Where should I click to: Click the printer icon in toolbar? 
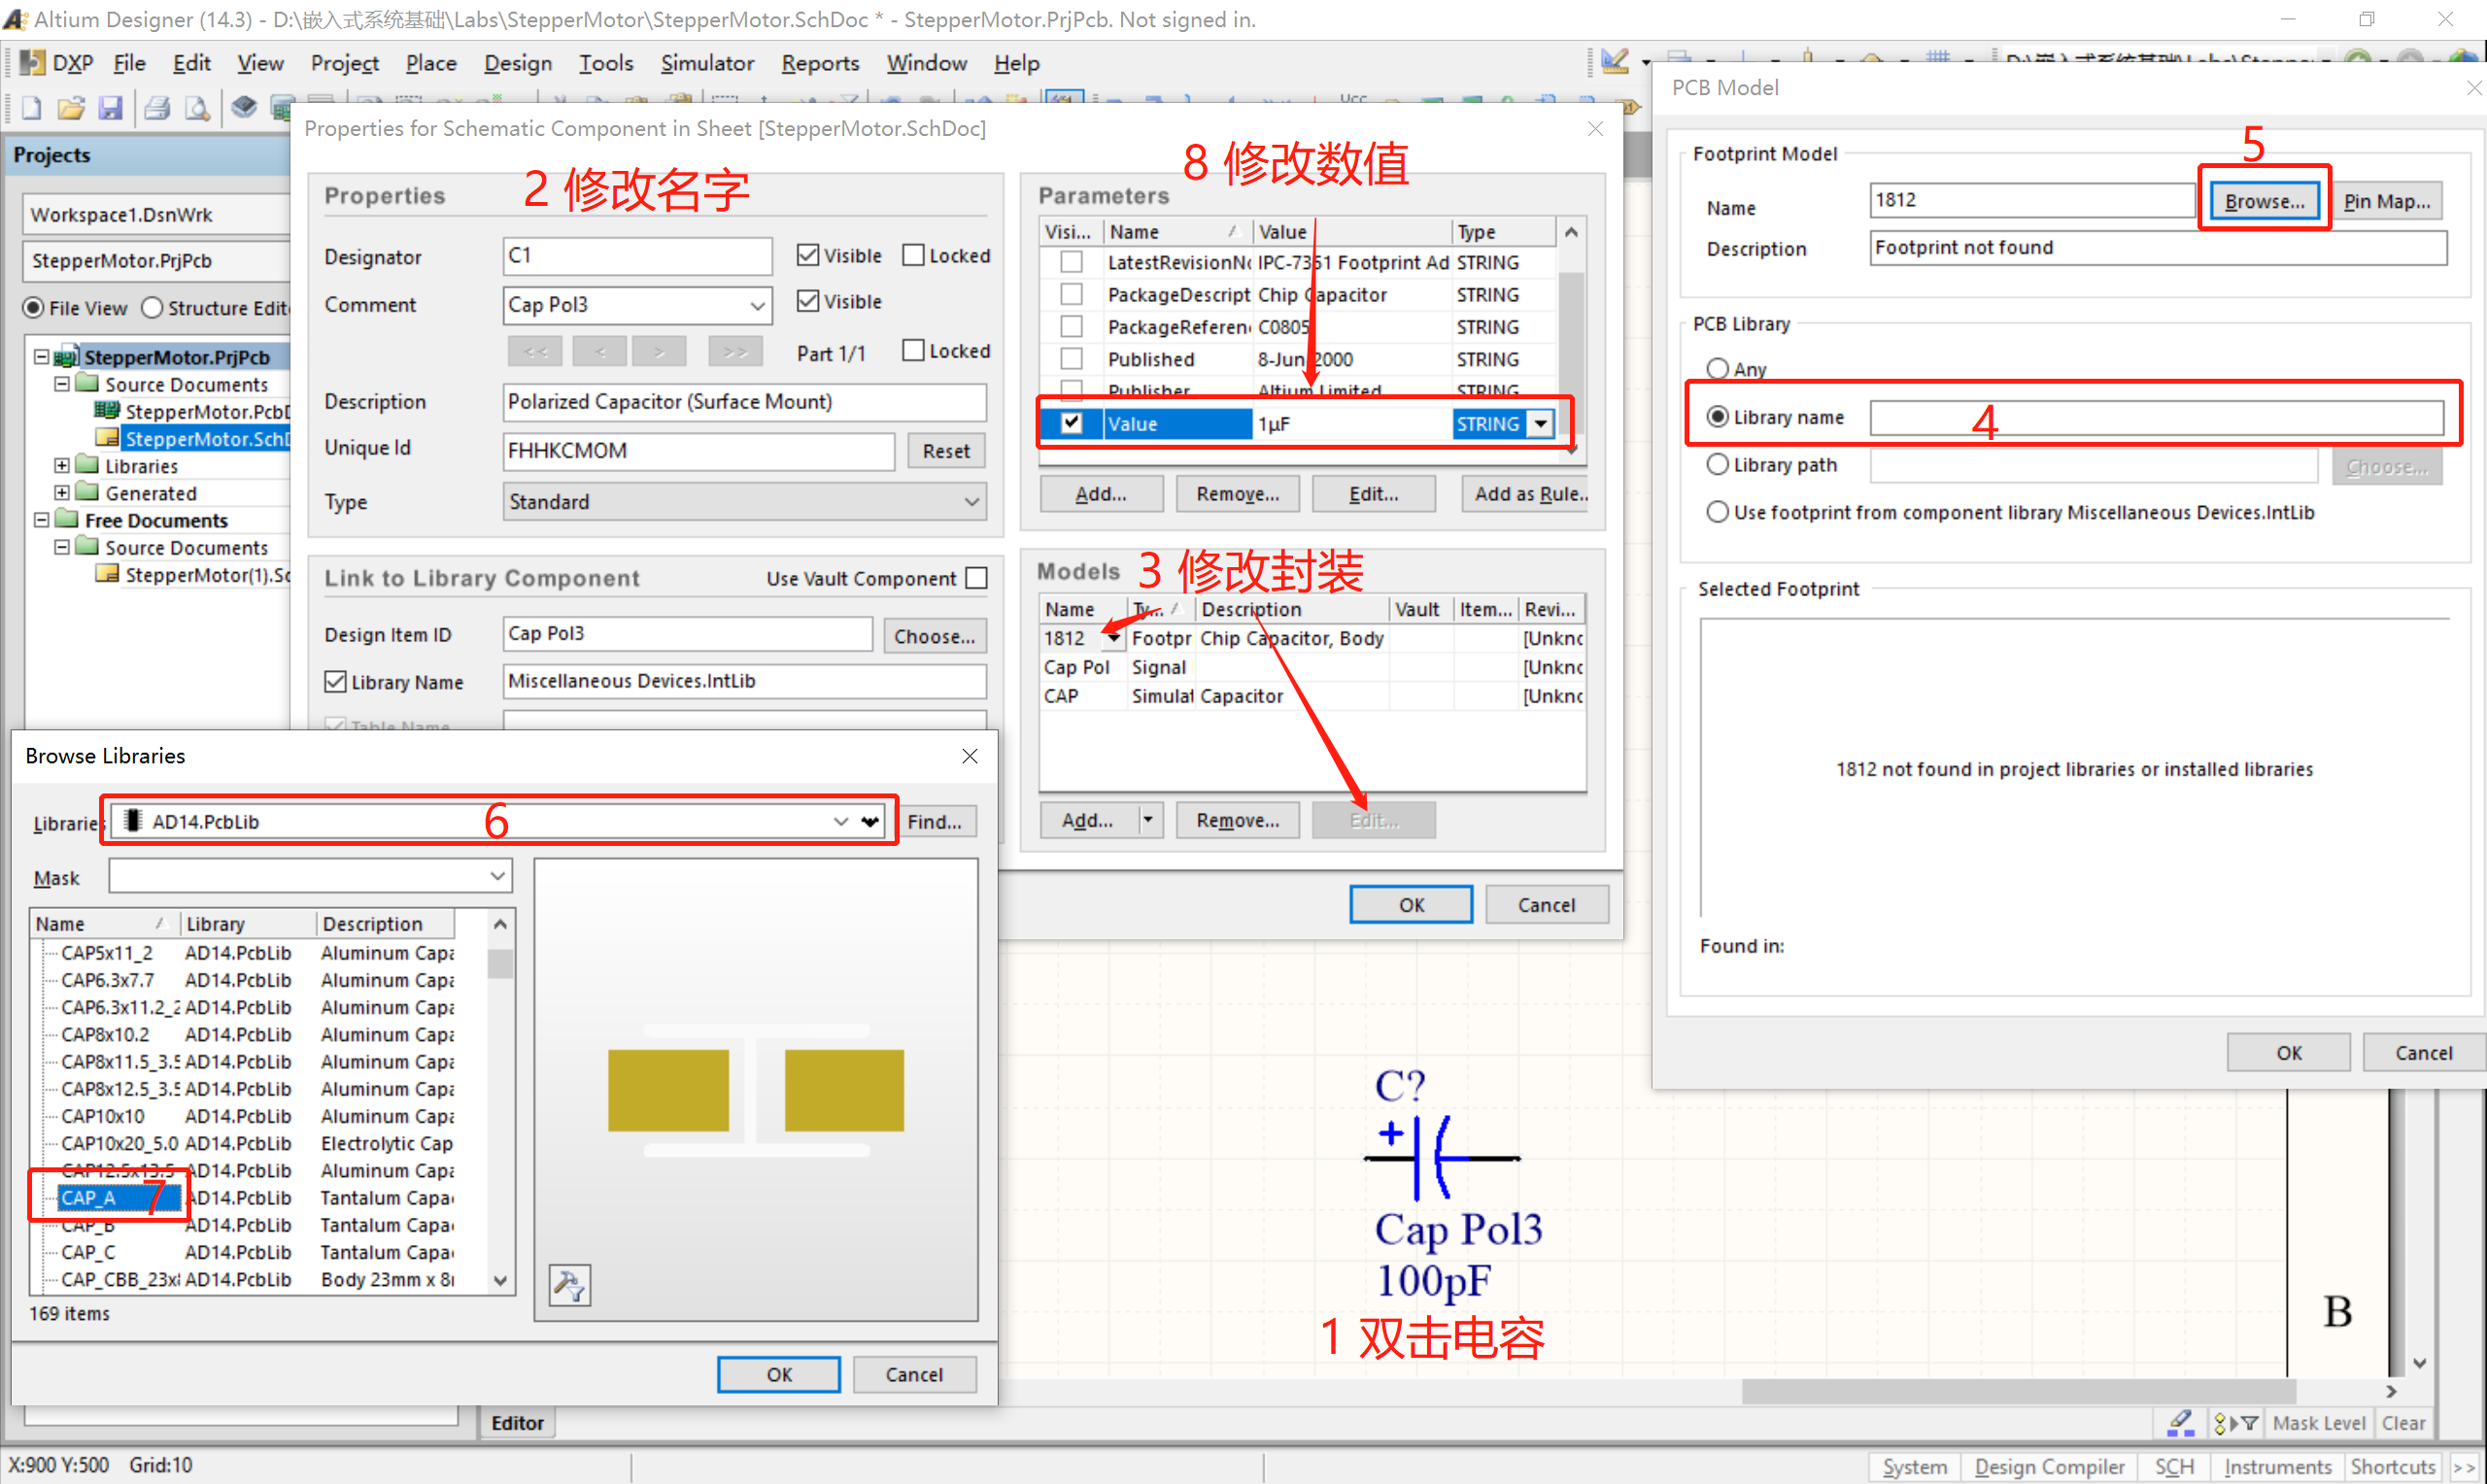tap(157, 108)
